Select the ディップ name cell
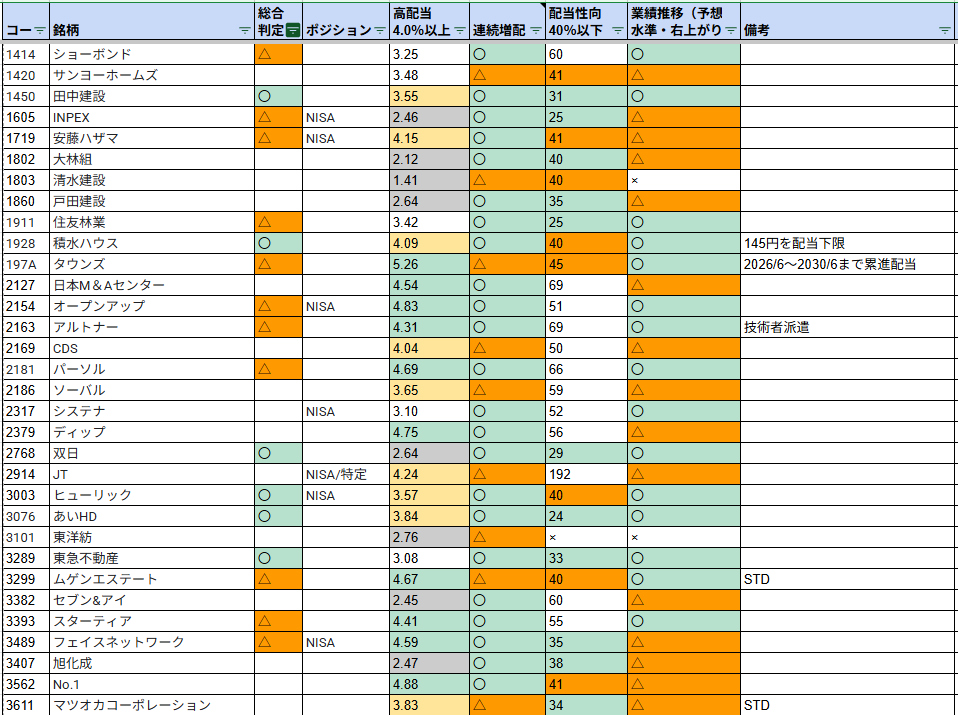958x715 pixels. click(x=152, y=432)
